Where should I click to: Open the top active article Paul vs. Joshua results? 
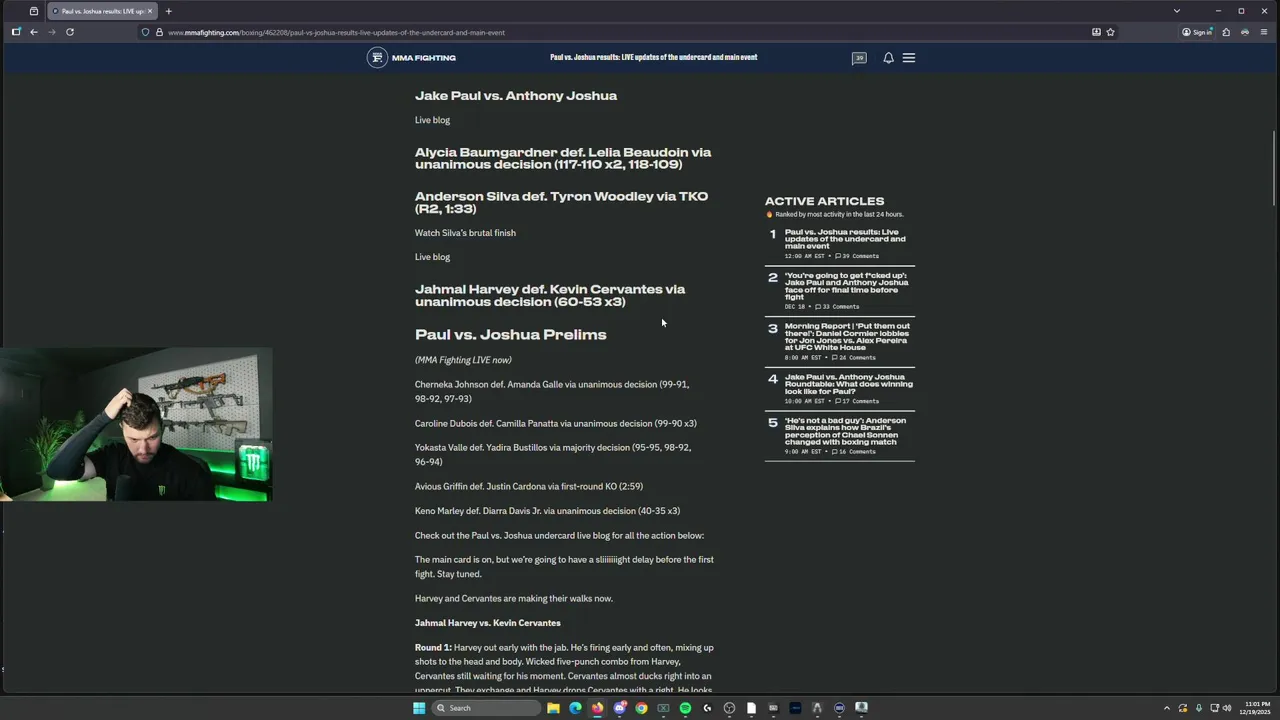pos(845,239)
